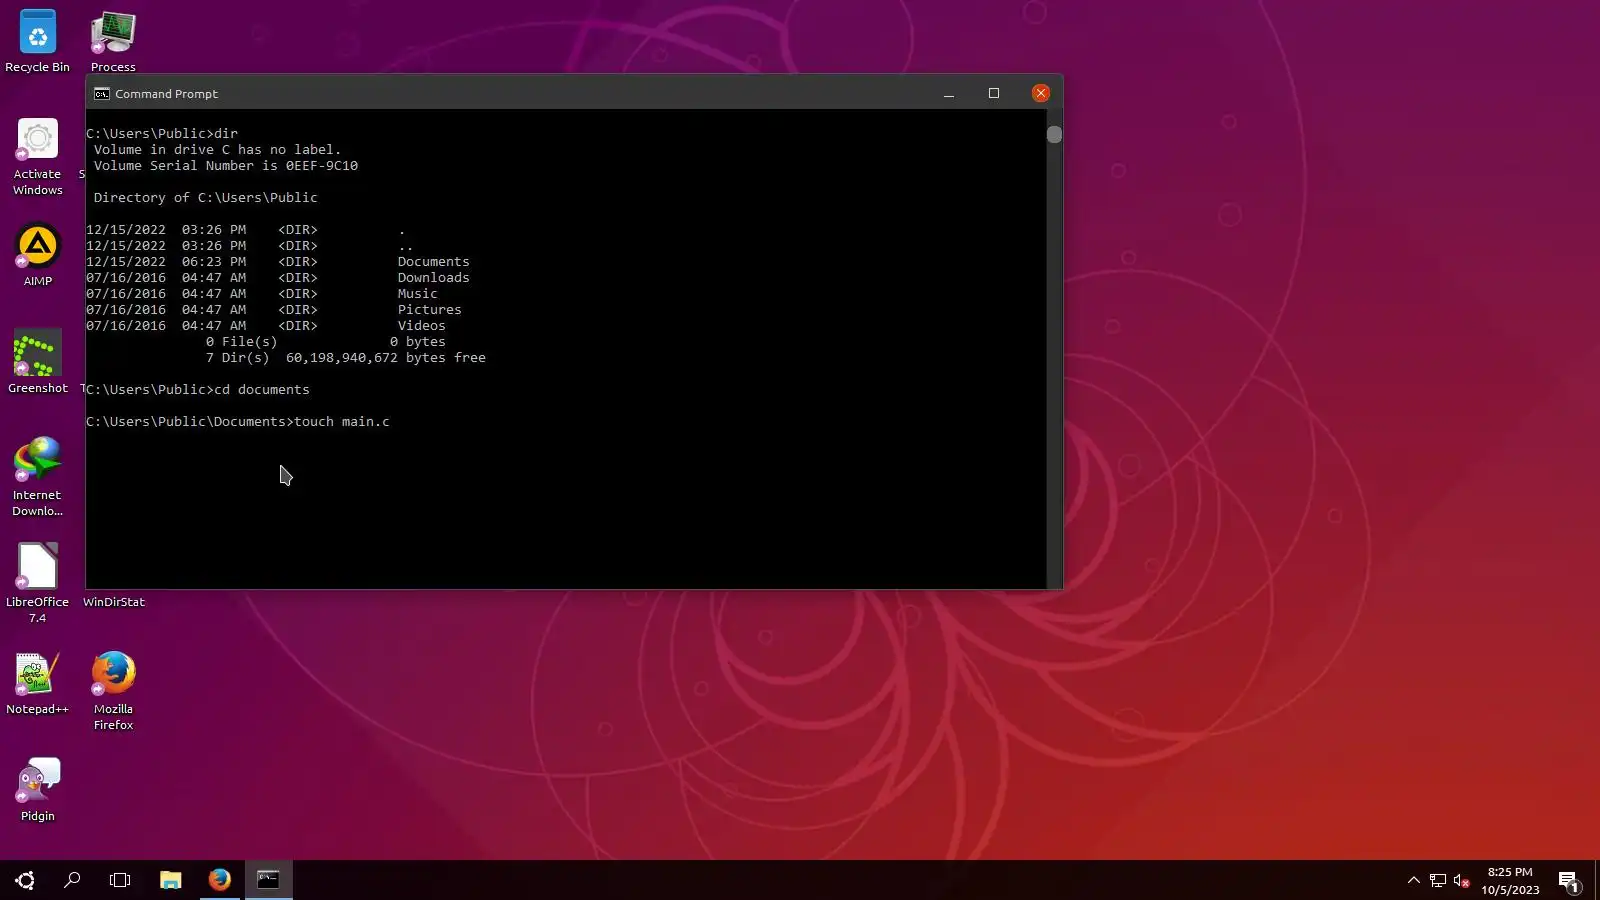Select the Mozilla Firefox desktop shortcut
The height and width of the screenshot is (900, 1600).
point(113,691)
